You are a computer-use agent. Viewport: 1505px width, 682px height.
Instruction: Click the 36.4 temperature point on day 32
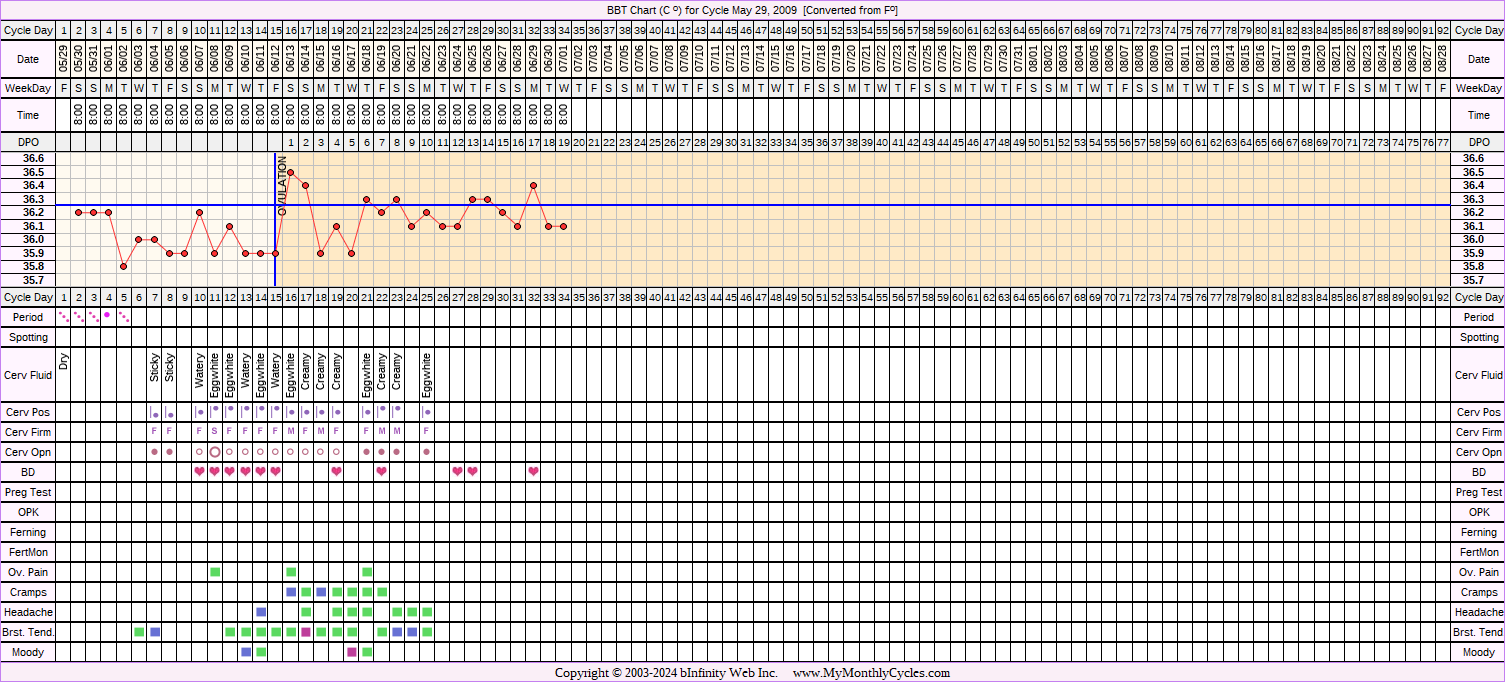534,185
